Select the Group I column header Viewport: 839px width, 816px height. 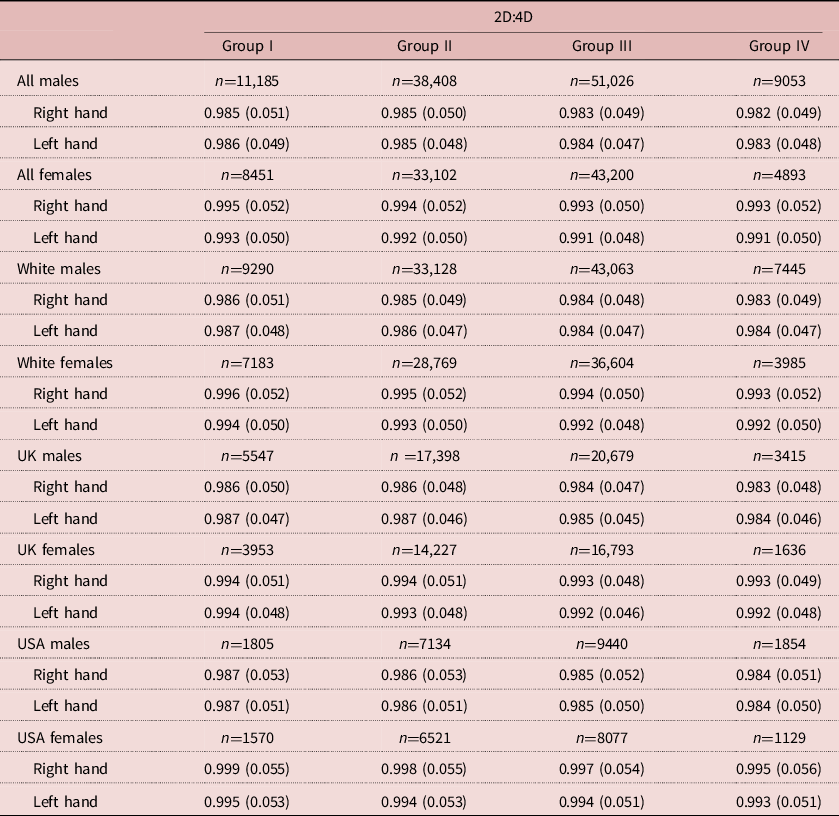point(247,47)
